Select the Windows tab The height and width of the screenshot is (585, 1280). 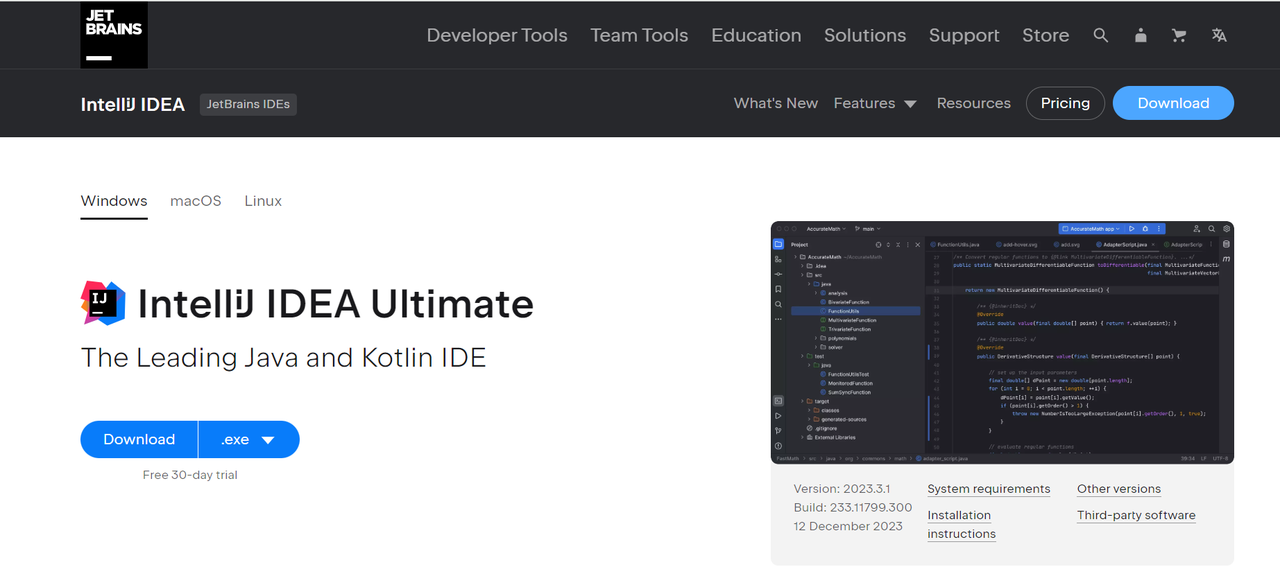[114, 201]
